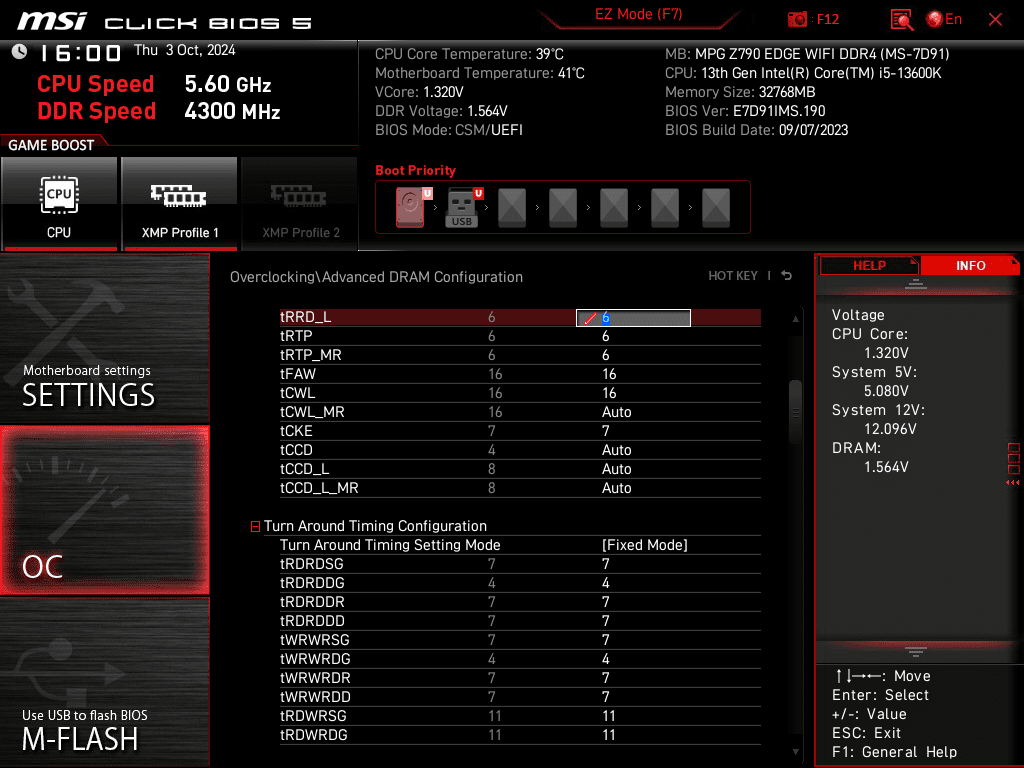Select the tRTP_MR timing row
Viewport: 1024px width, 768px height.
(x=520, y=355)
